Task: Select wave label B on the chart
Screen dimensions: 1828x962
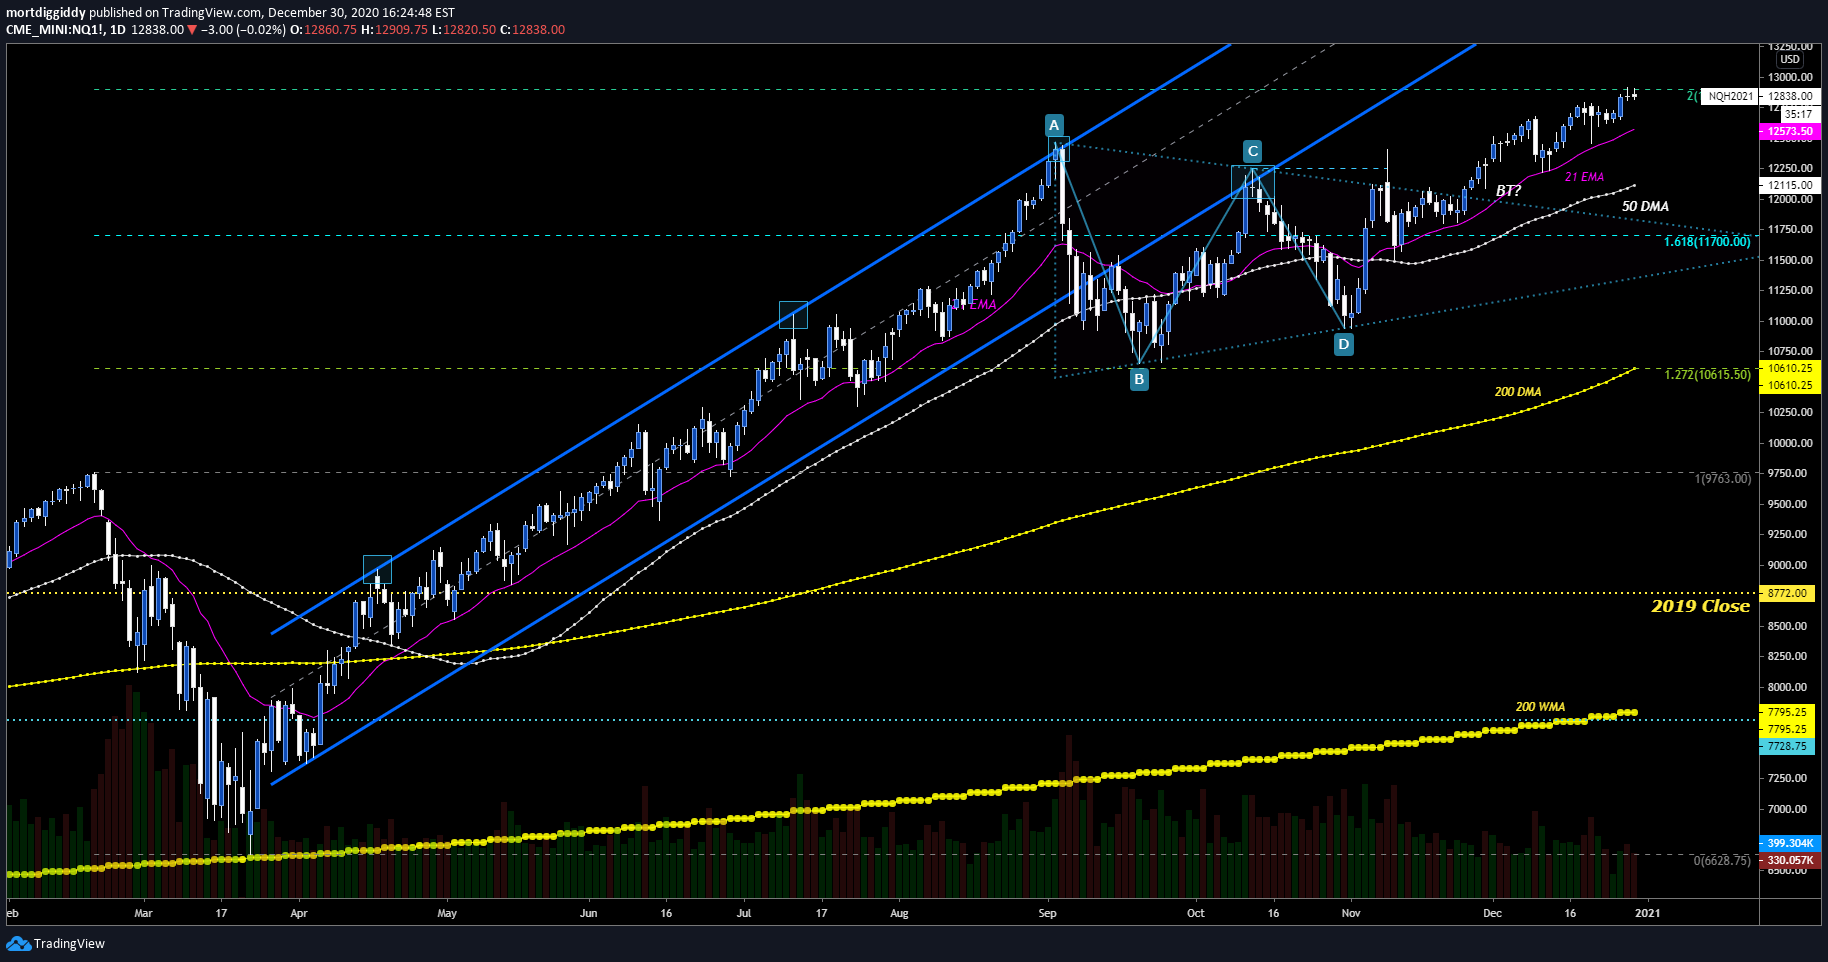Action: tap(1139, 379)
